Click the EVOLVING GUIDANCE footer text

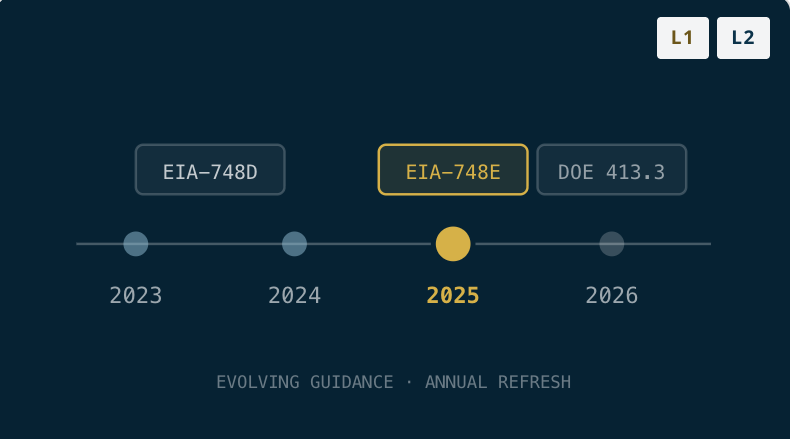305,382
